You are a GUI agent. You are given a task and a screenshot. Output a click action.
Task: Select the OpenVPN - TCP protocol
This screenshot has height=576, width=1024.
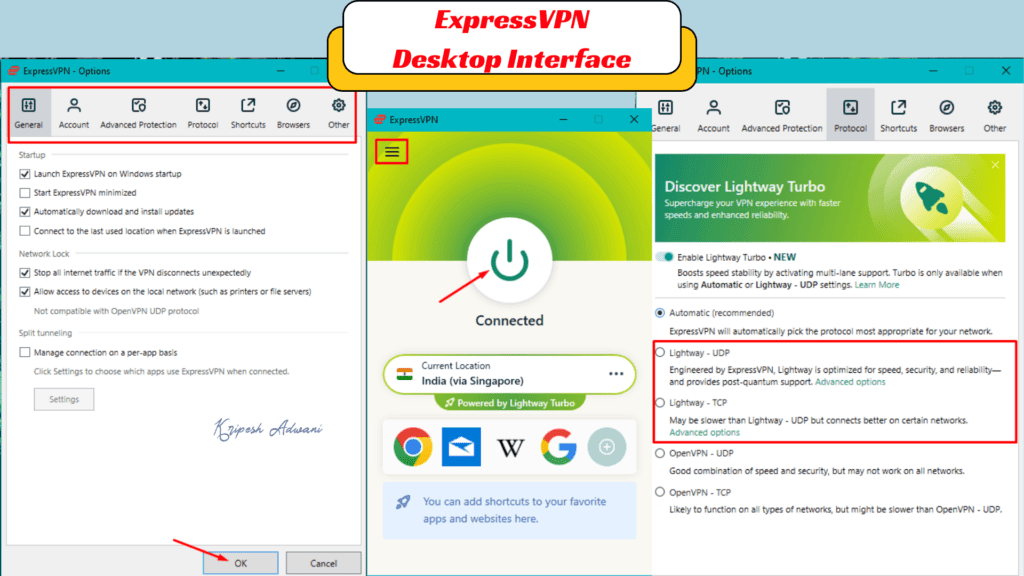click(x=659, y=492)
